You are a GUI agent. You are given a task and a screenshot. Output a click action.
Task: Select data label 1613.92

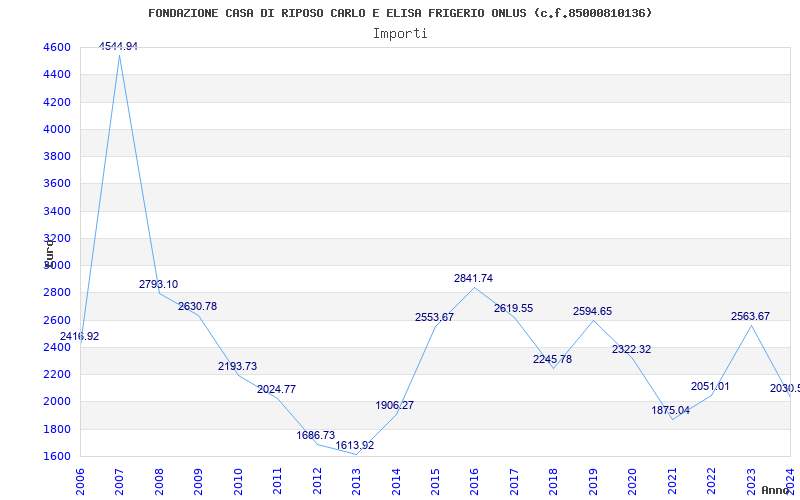(x=355, y=445)
